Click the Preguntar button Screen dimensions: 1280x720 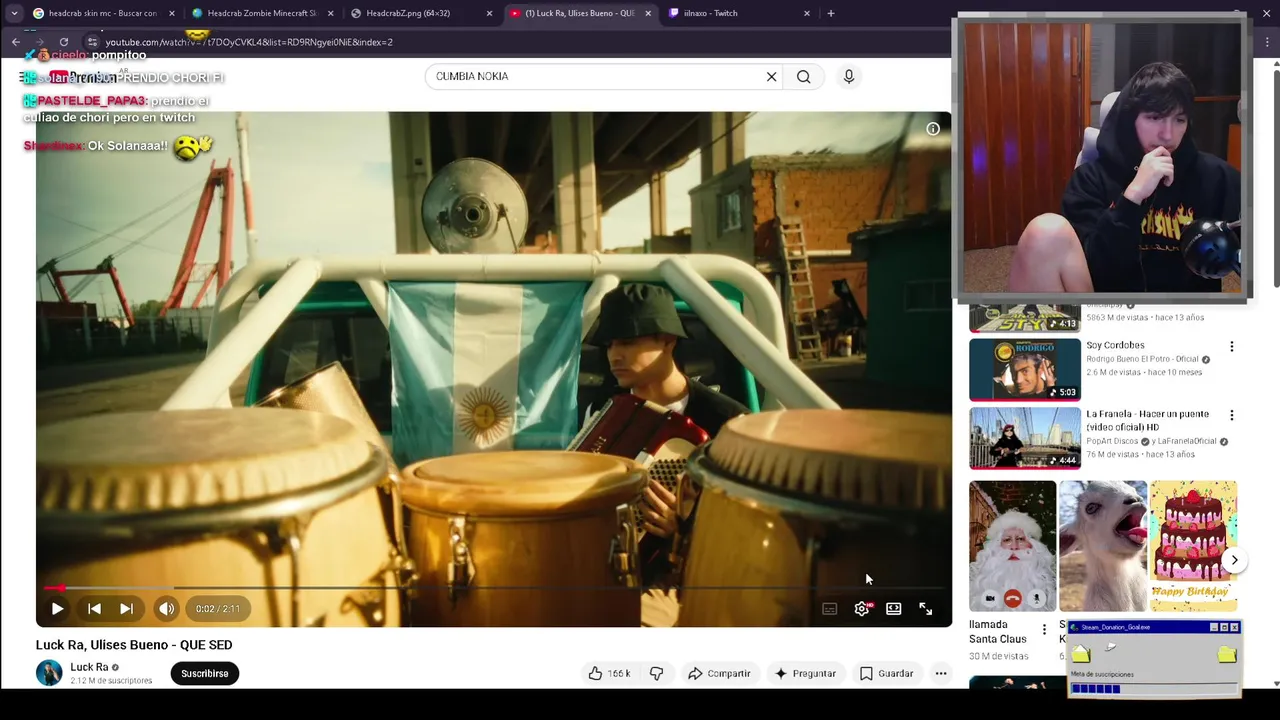pyautogui.click(x=804, y=673)
